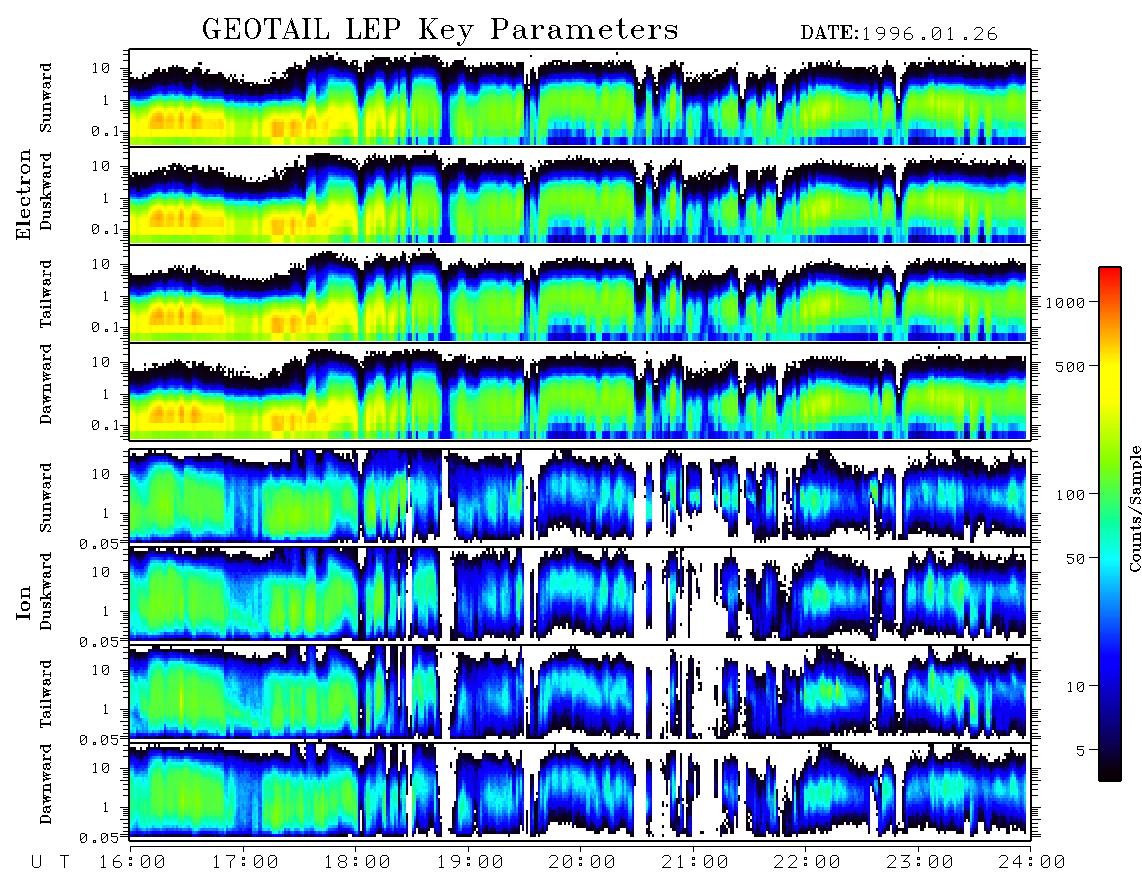Click the GEOTAIL LEP Key Parameters title
The width and height of the screenshot is (1142, 880).
click(440, 30)
